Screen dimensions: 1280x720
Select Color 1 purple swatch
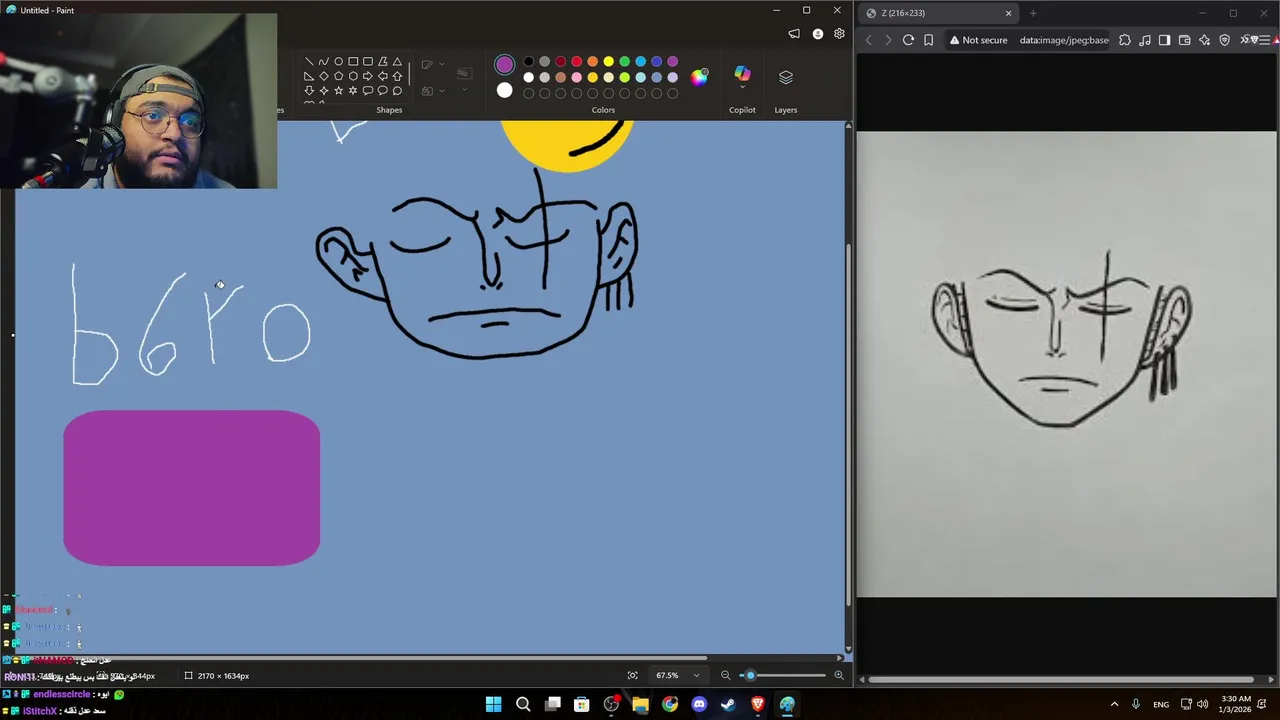[x=504, y=65]
